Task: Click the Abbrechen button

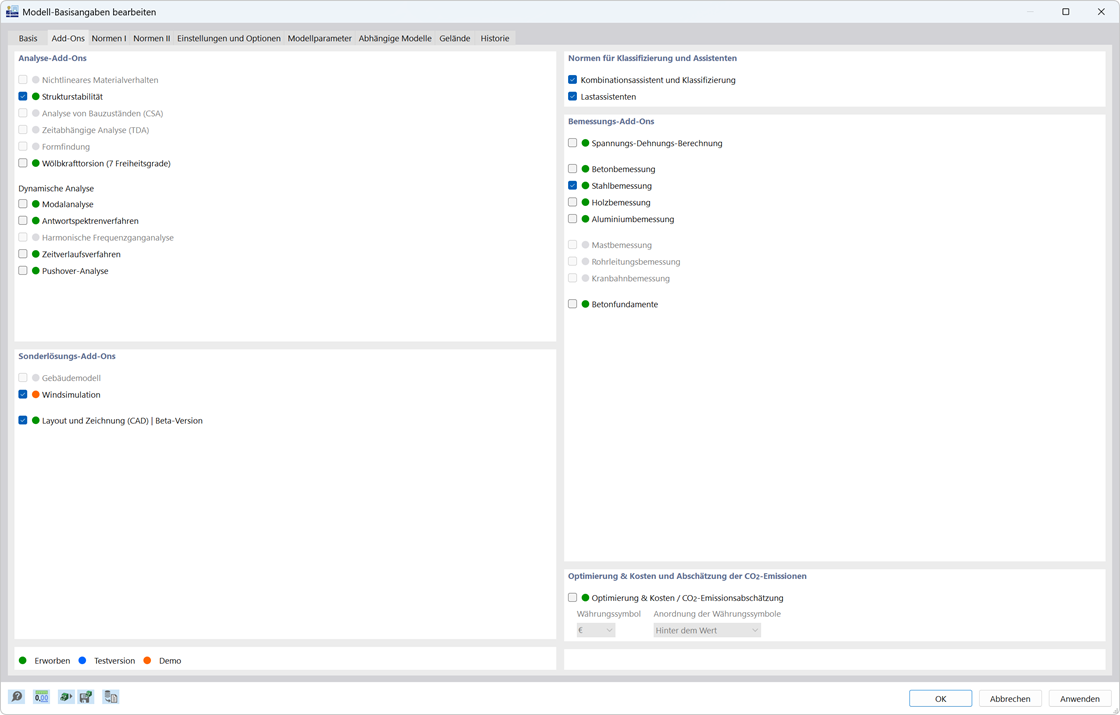Action: [x=1010, y=698]
